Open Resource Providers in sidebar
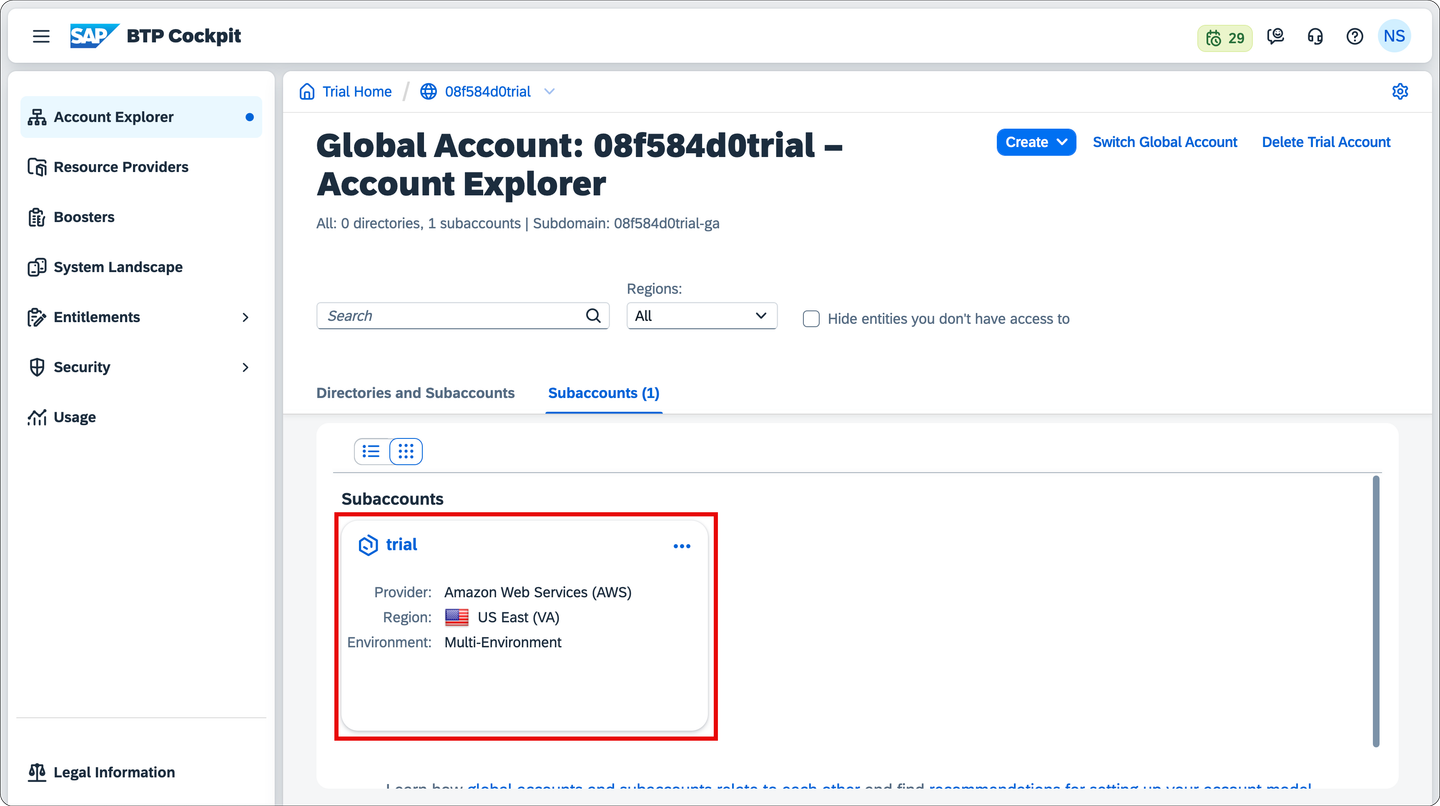Screen dimensions: 1440x806 [141, 167]
